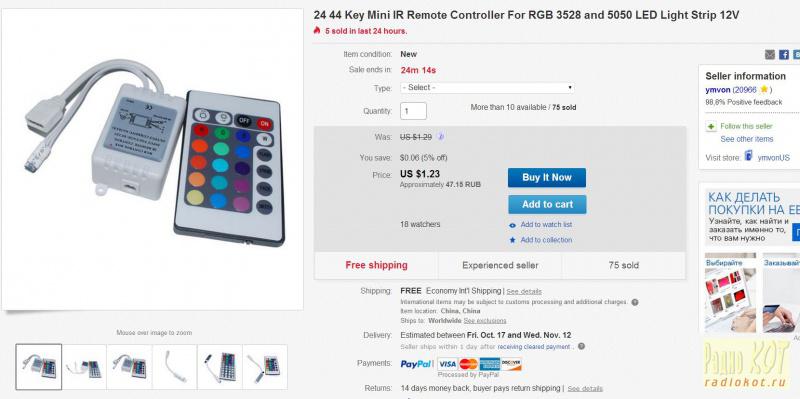This screenshot has height=399, width=800.
Task: Share listing via the Facebook icon
Action: tap(784, 55)
